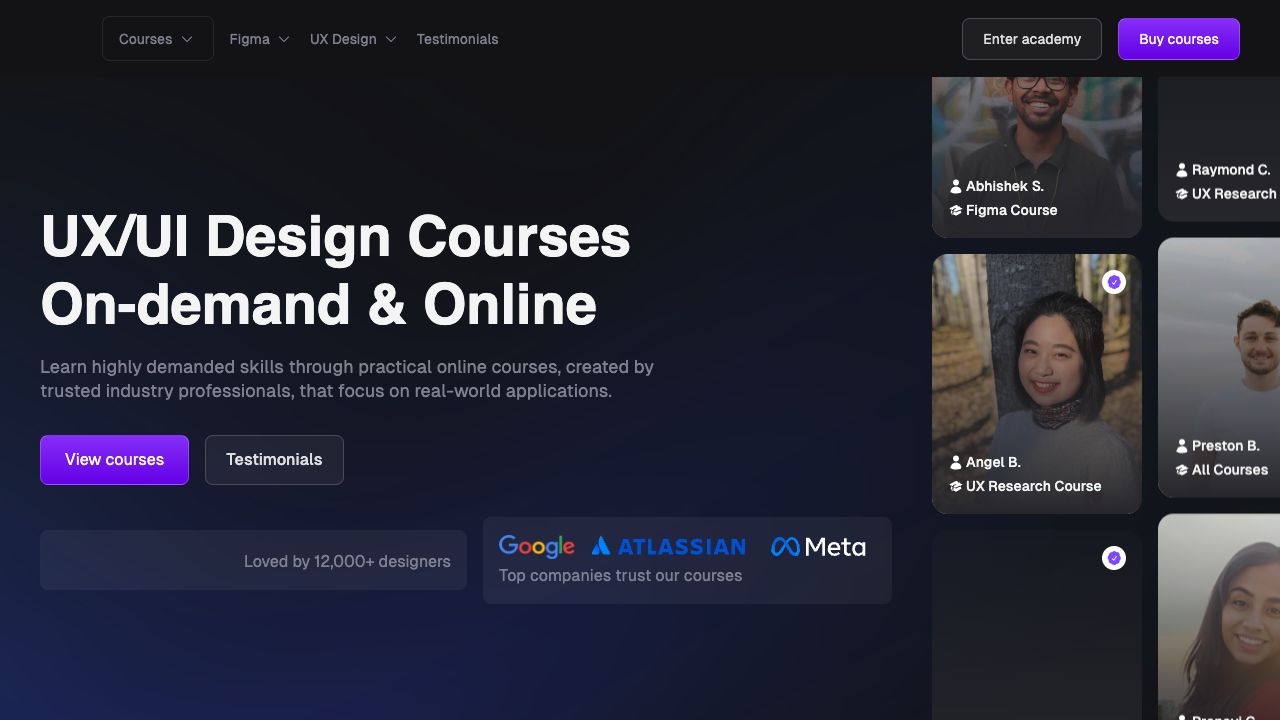Expand the Figma navigation dropdown
The height and width of the screenshot is (720, 1280).
pyautogui.click(x=259, y=39)
